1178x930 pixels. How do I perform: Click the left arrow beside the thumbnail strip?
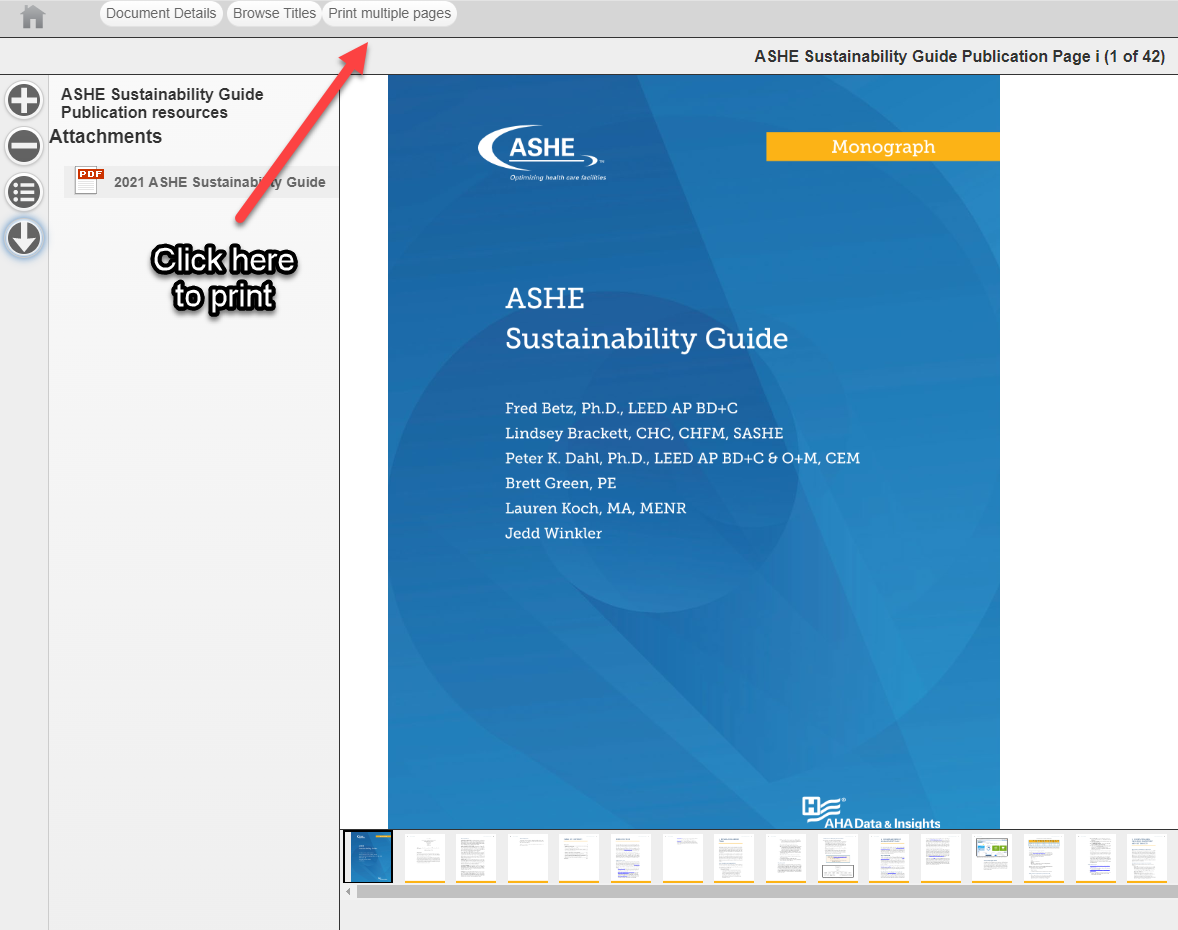click(347, 892)
